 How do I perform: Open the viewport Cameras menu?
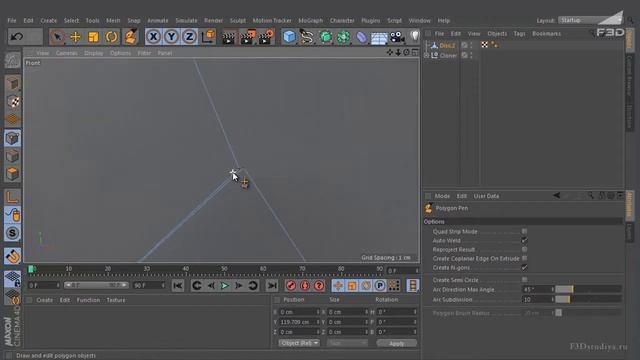tap(67, 53)
